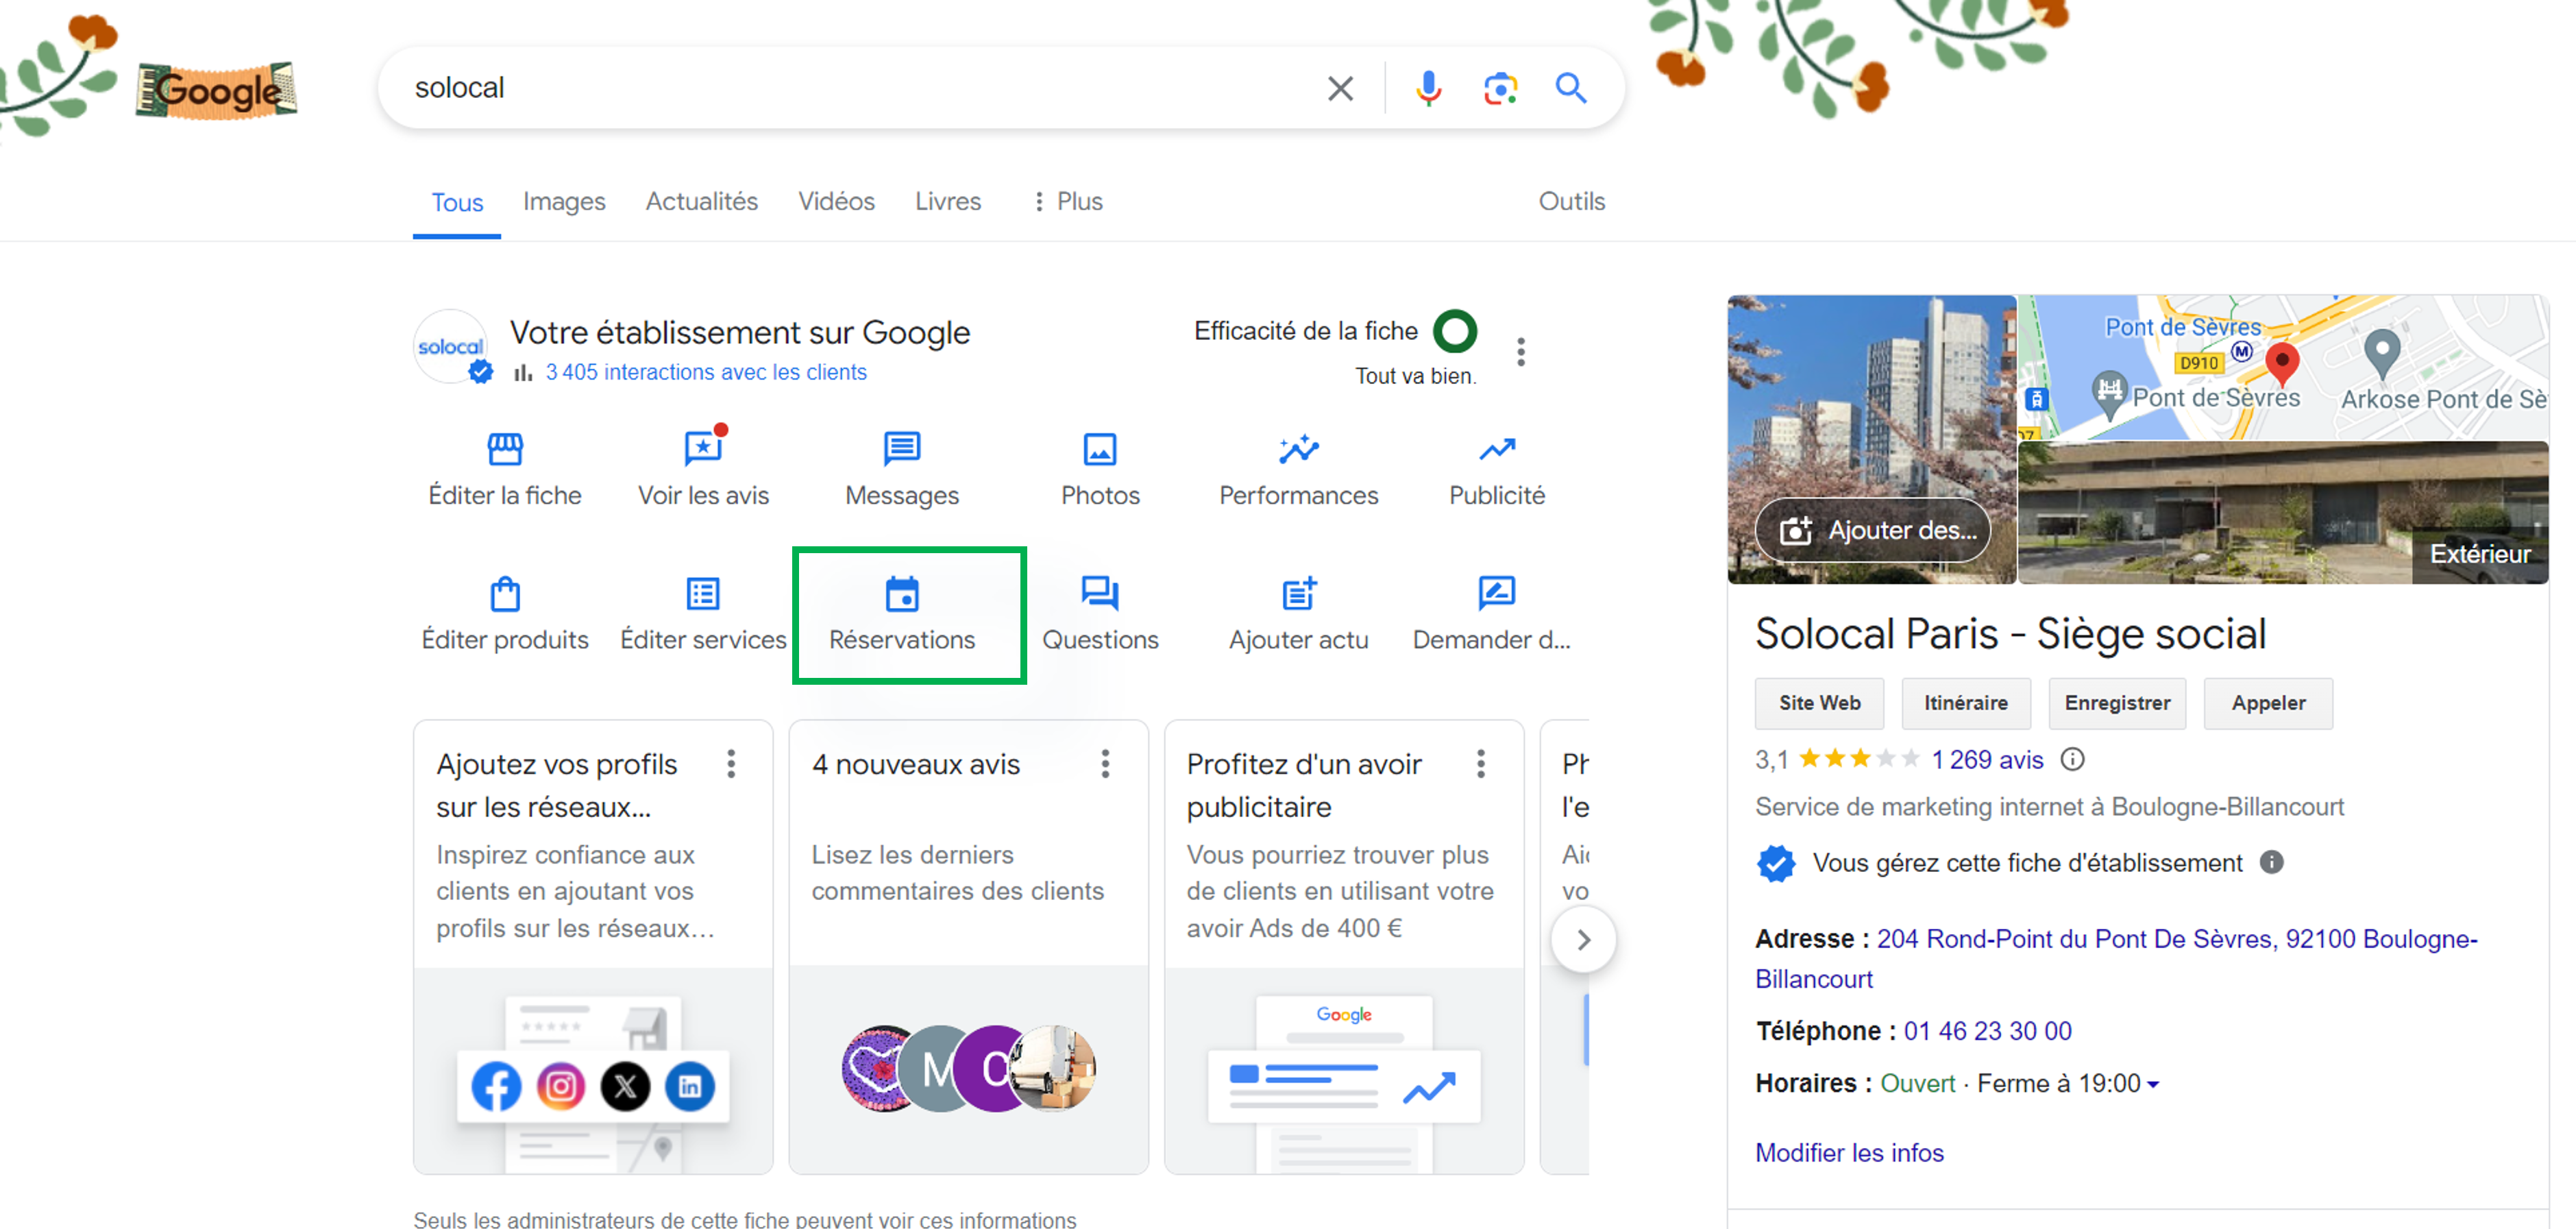
Task: Switch to the Actualités tab
Action: [702, 201]
